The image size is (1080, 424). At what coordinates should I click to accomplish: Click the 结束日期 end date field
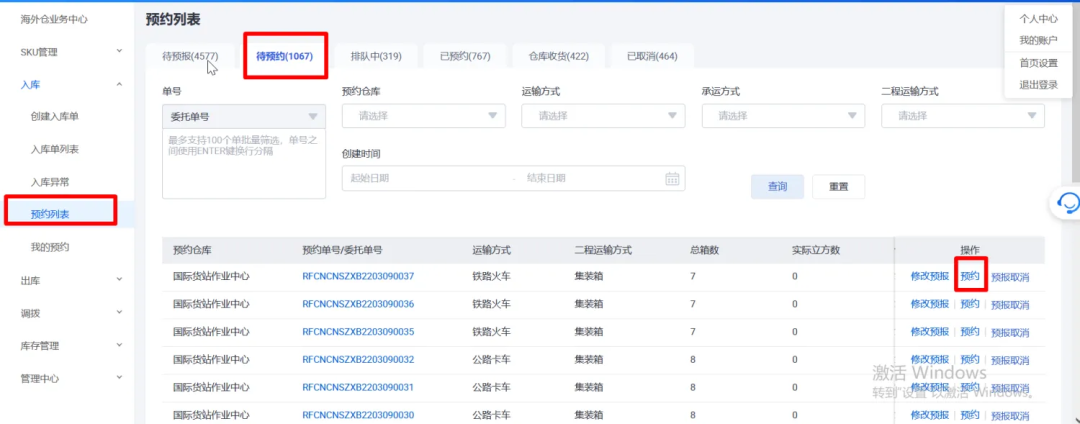pyautogui.click(x=589, y=178)
